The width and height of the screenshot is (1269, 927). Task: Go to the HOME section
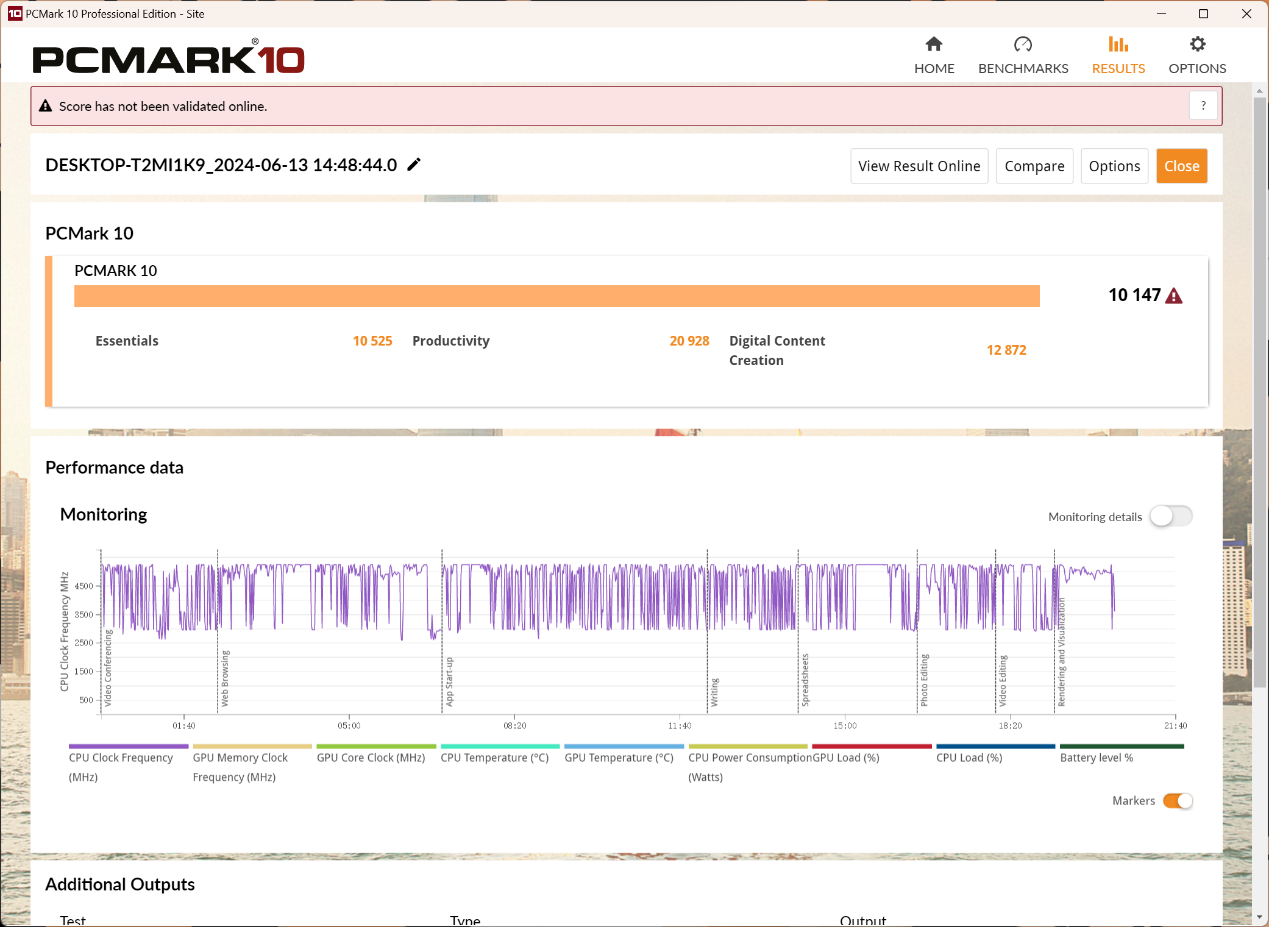934,56
